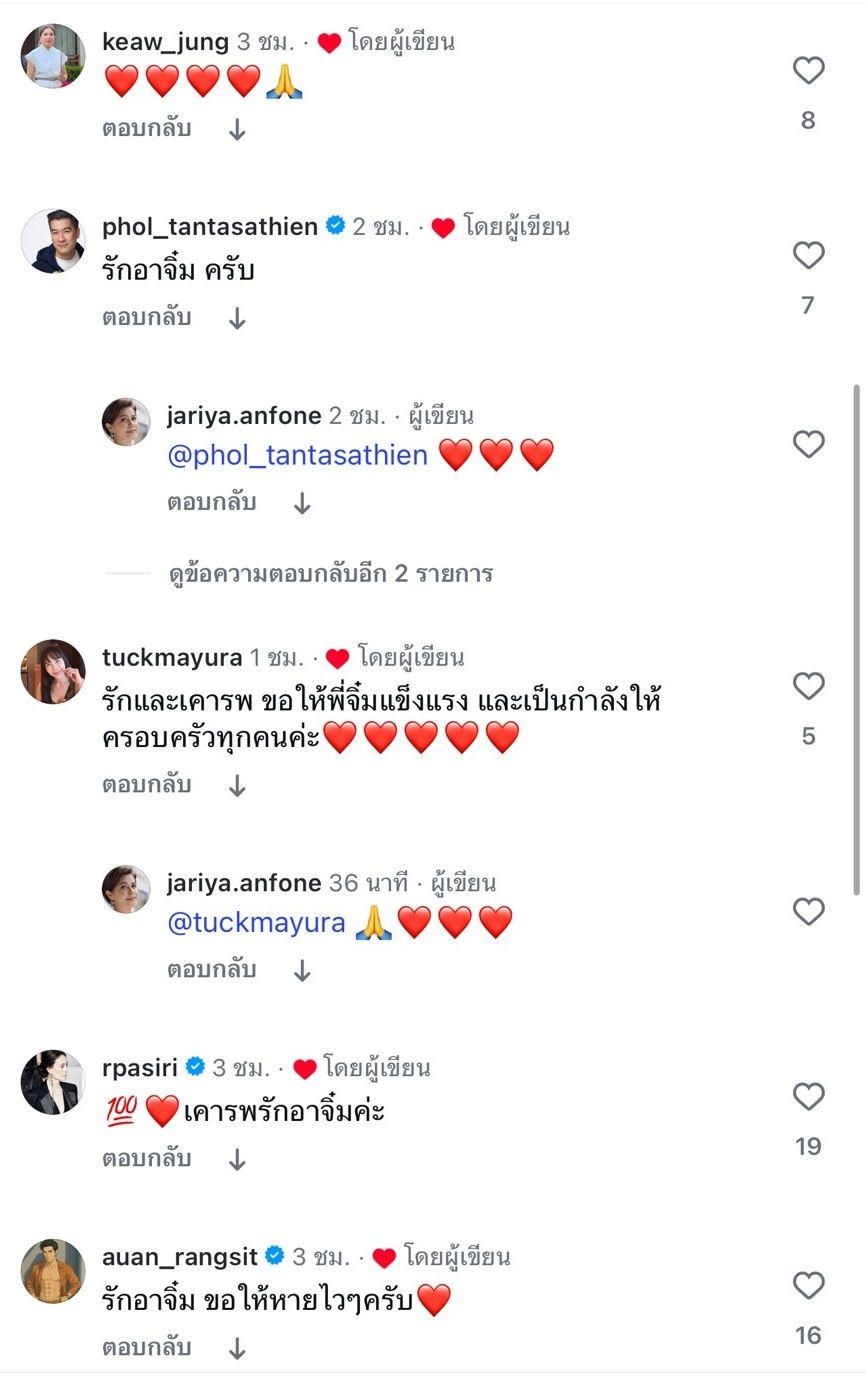Open keaw_jung's profile picture
The image size is (866, 1380).
pyautogui.click(x=53, y=56)
